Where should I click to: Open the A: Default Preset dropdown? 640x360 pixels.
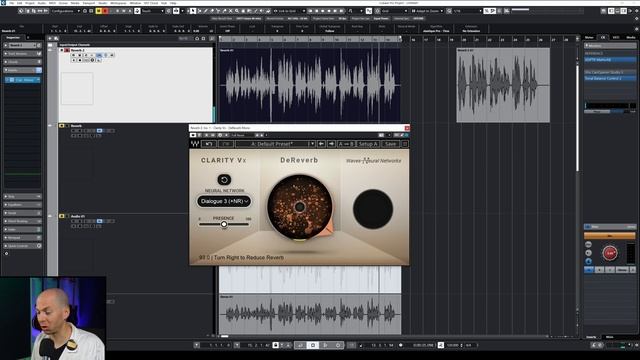click(275, 144)
